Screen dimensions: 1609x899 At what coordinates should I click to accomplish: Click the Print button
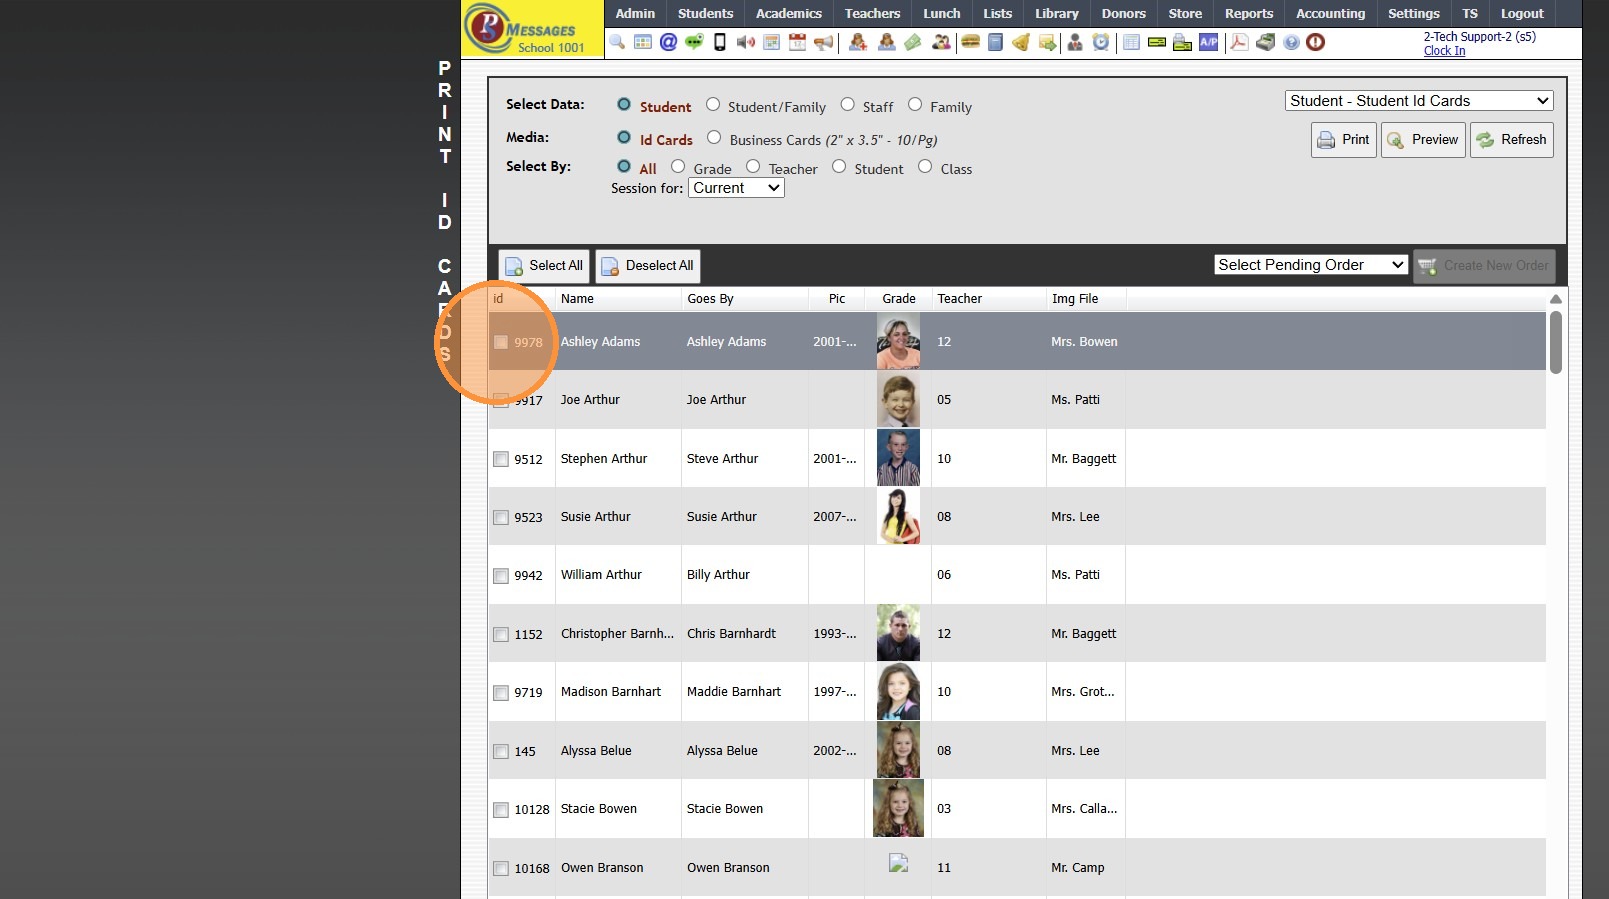[1344, 140]
